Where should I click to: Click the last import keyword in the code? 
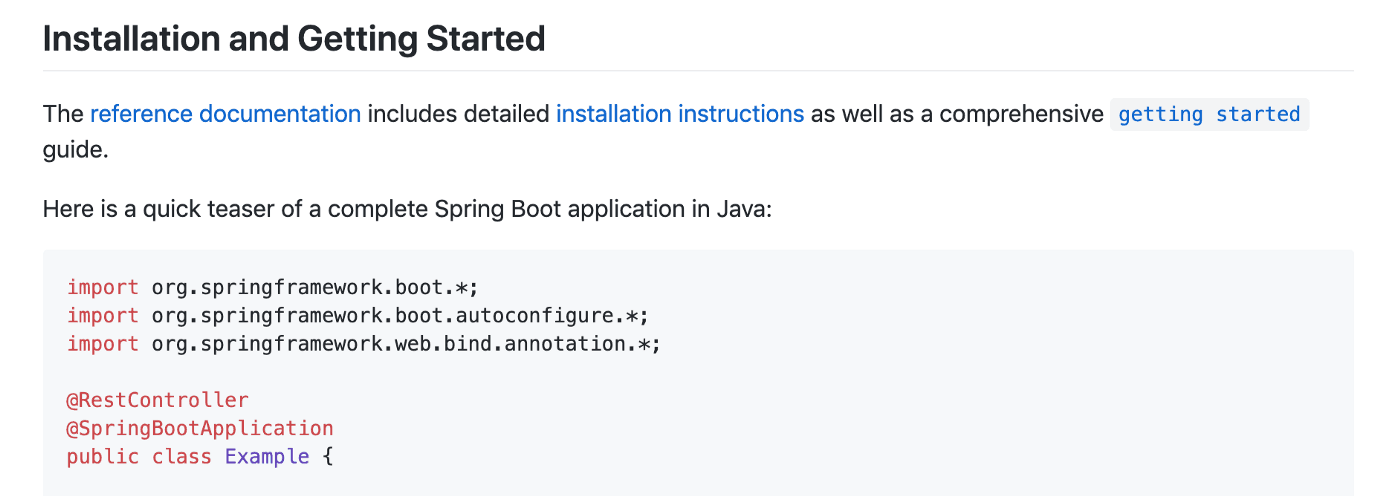click(103, 344)
